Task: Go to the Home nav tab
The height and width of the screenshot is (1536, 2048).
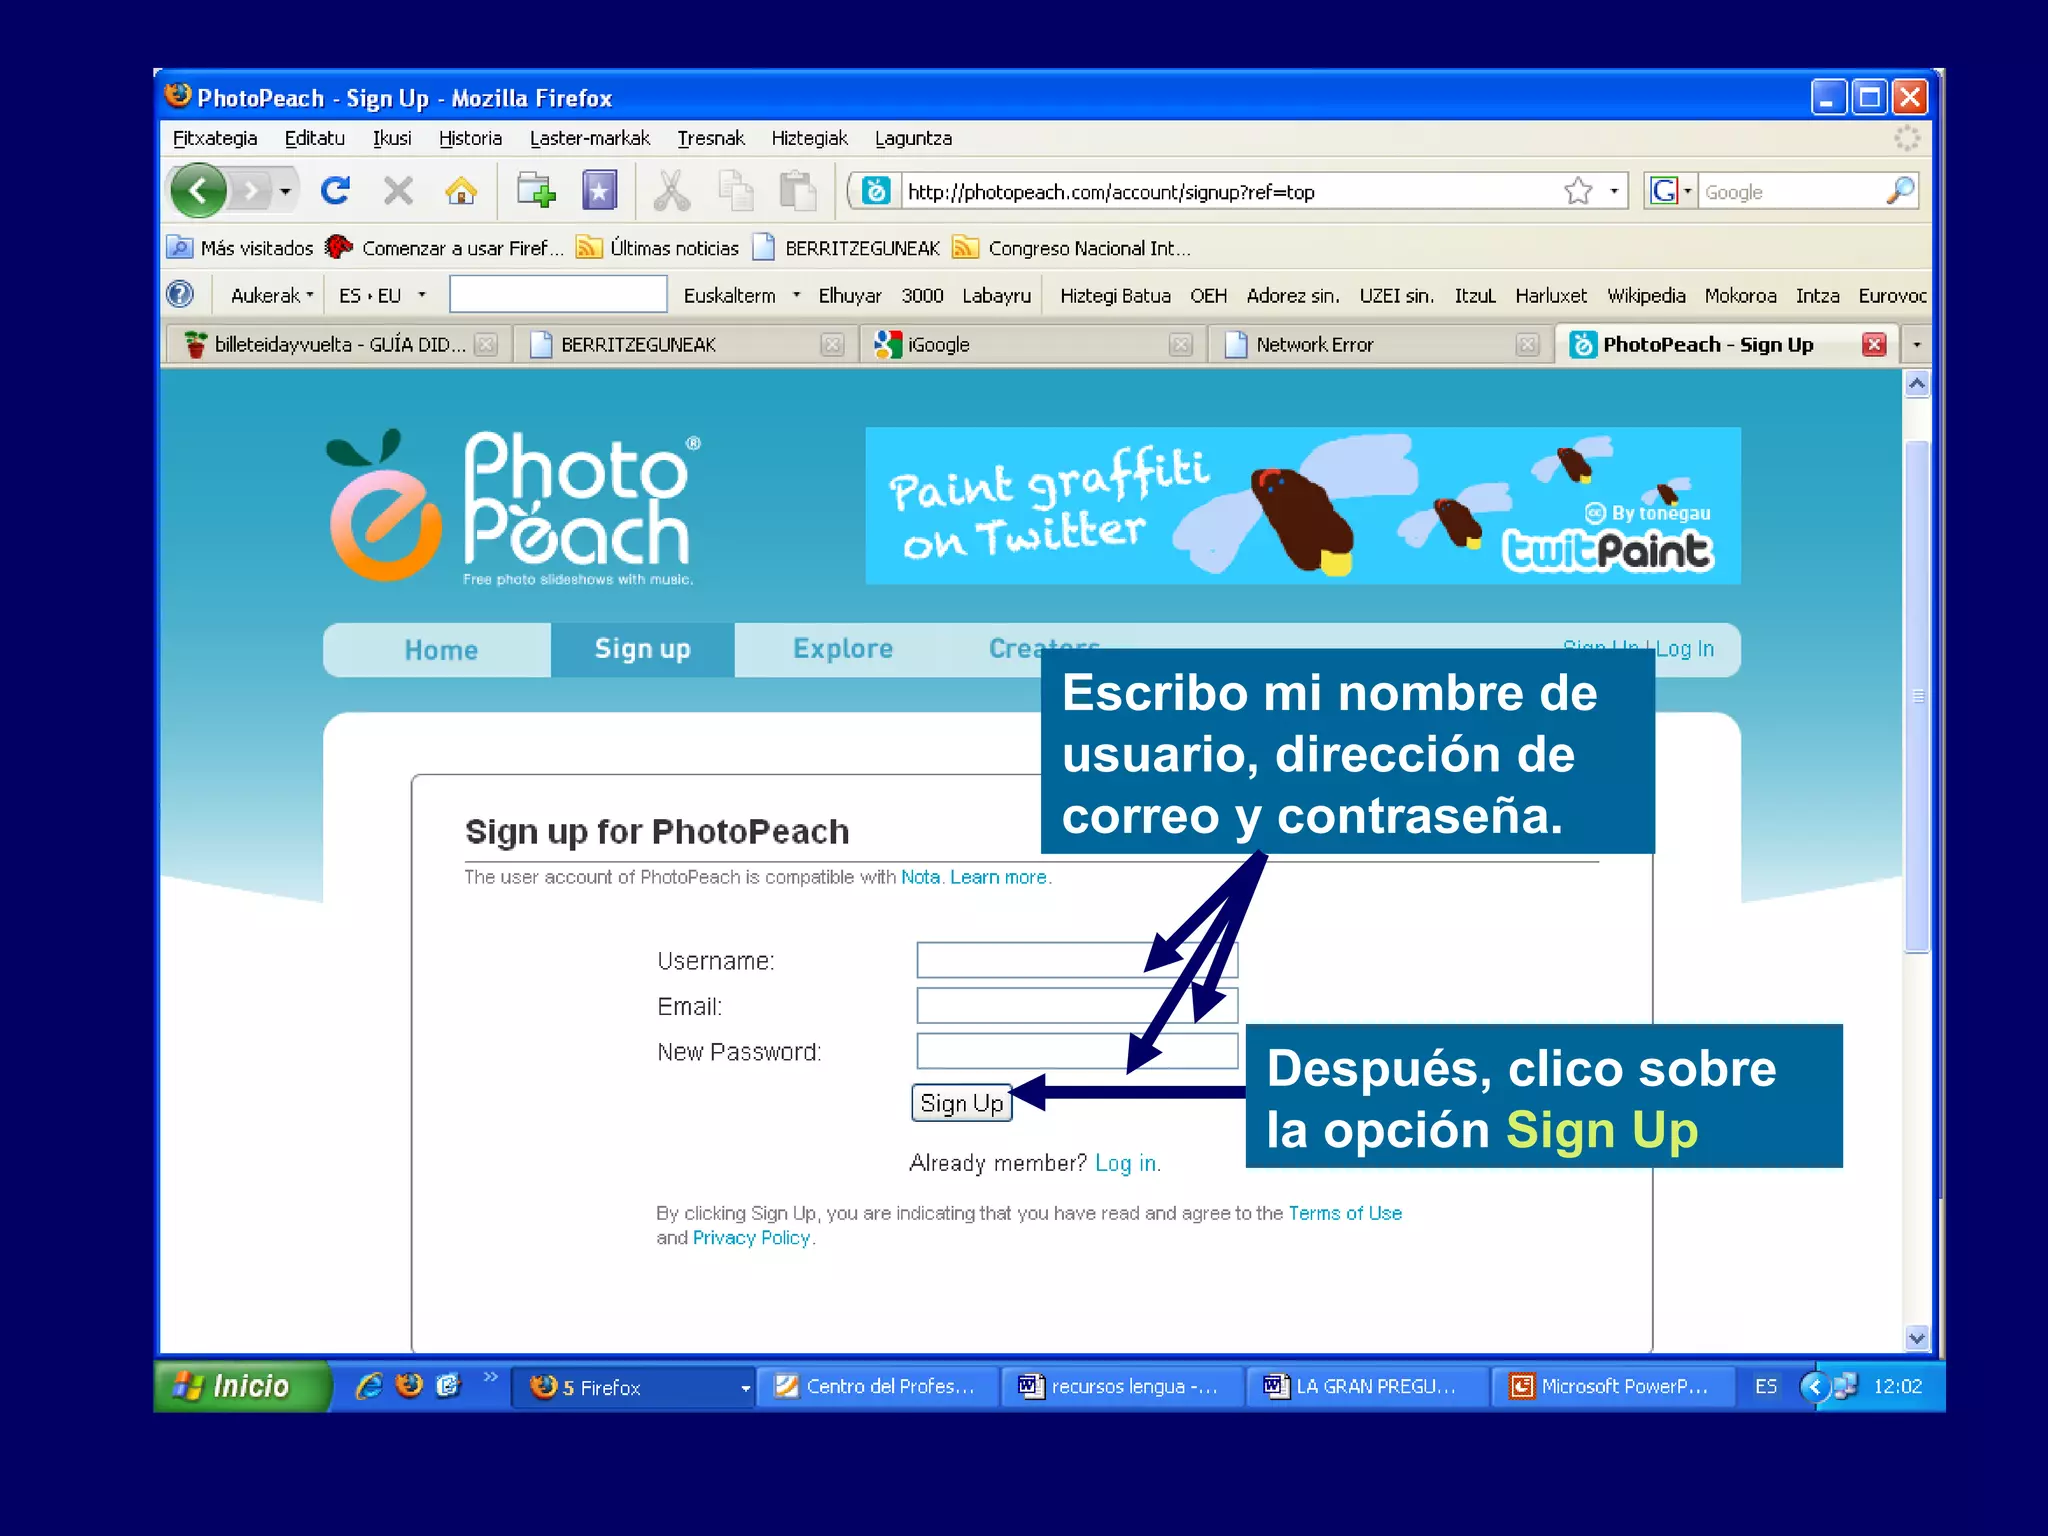Action: pyautogui.click(x=441, y=650)
